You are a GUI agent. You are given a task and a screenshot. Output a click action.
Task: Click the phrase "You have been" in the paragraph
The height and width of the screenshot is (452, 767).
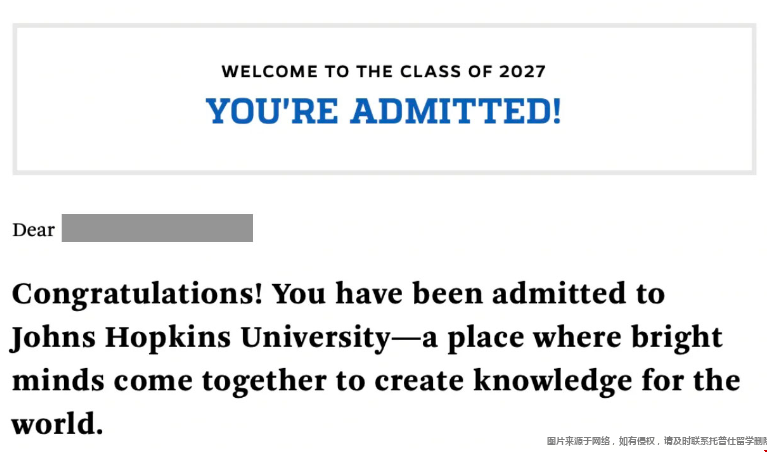click(378, 294)
